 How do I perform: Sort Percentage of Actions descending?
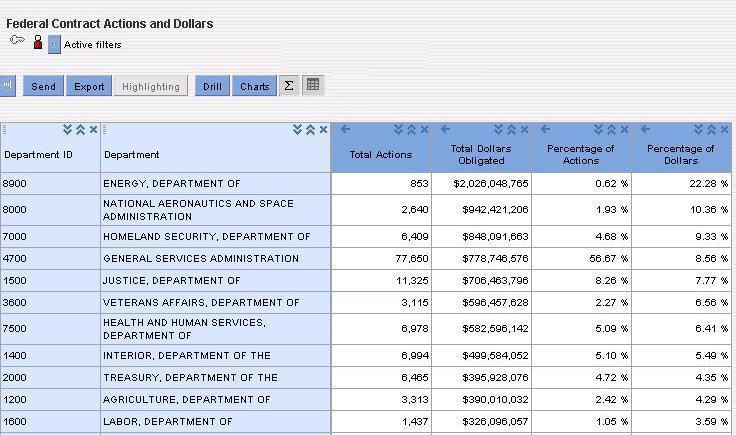(598, 130)
